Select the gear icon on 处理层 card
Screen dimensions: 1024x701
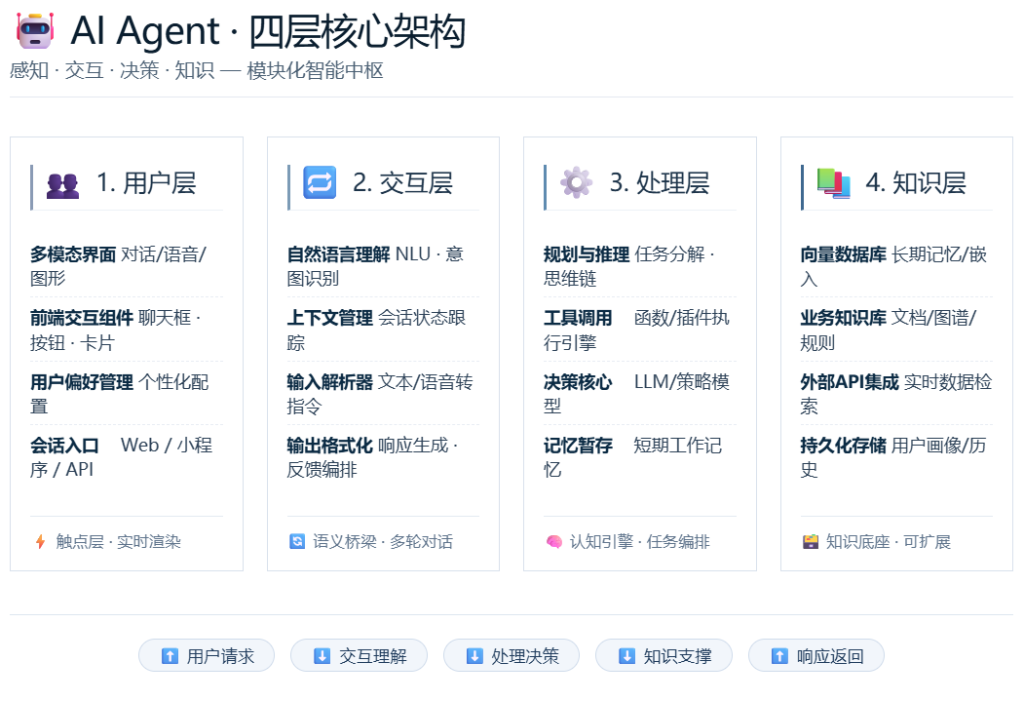point(575,182)
